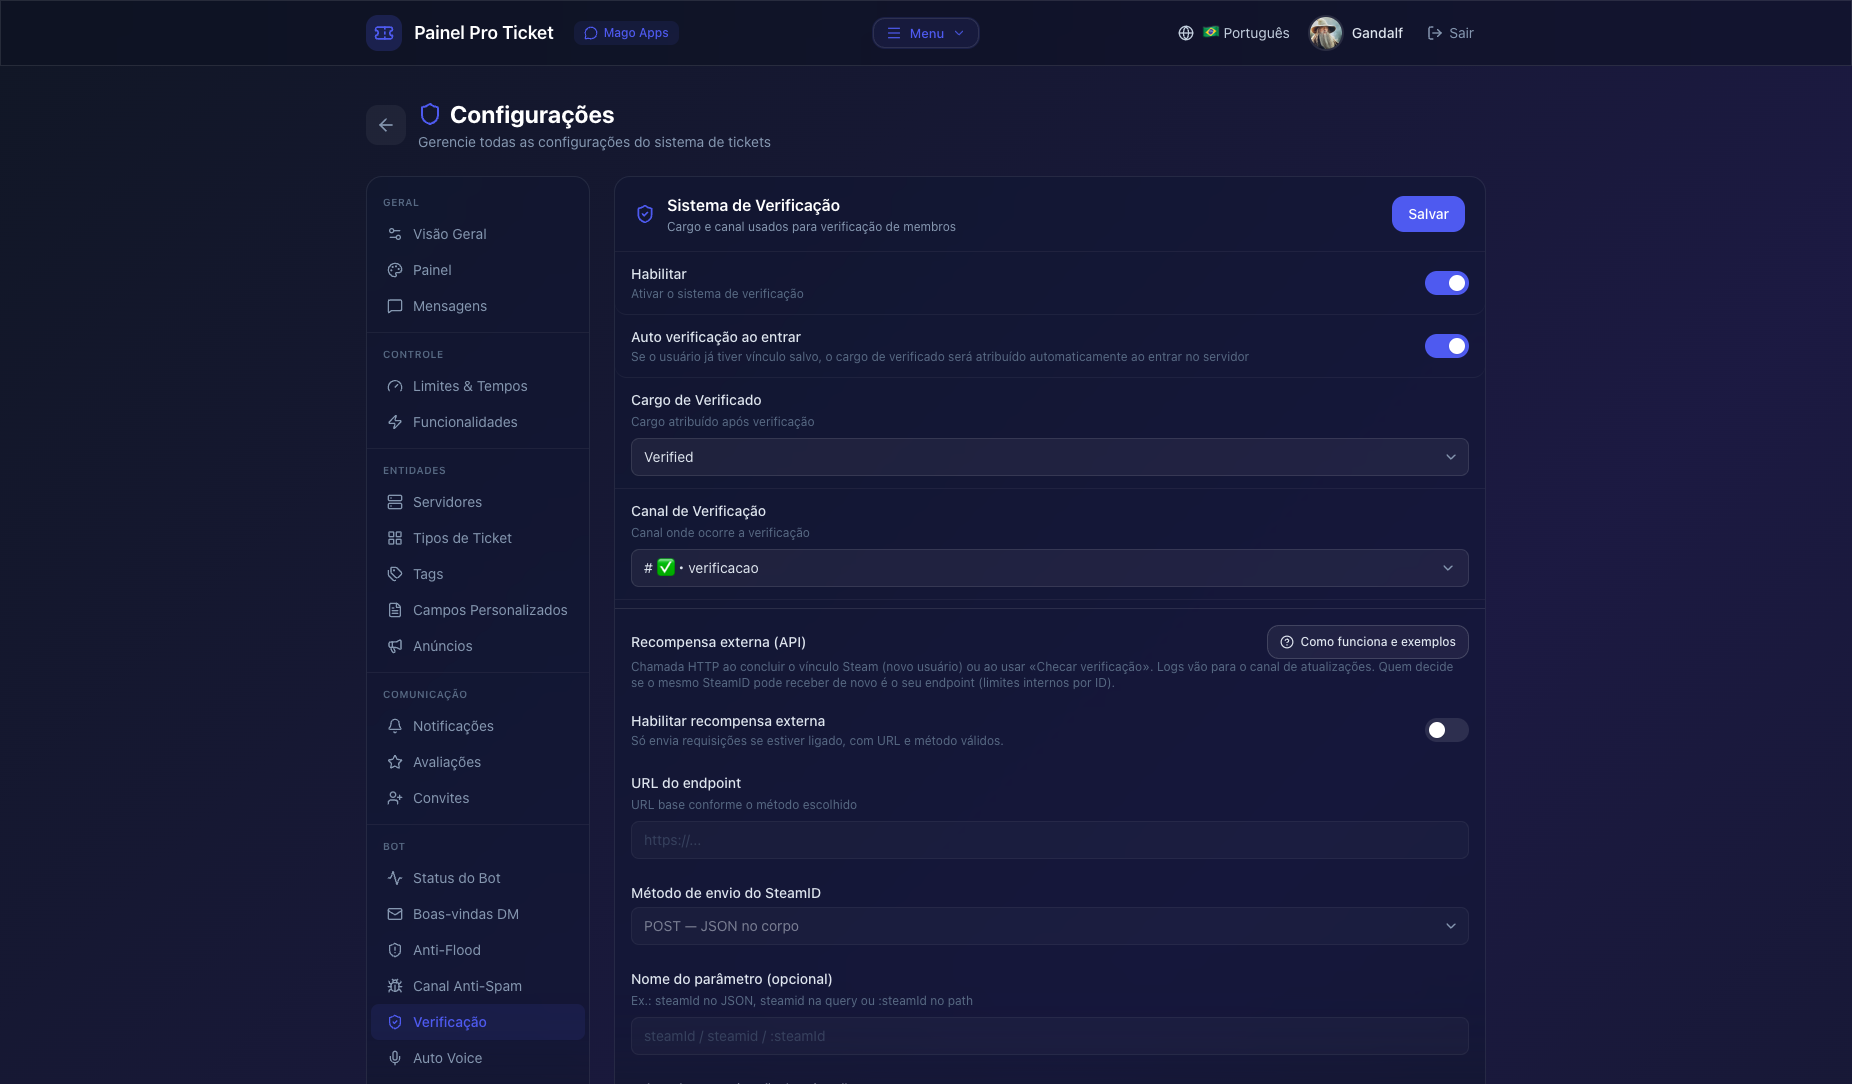Click the Mensagens chat bubble icon
The height and width of the screenshot is (1084, 1852).
click(x=395, y=306)
